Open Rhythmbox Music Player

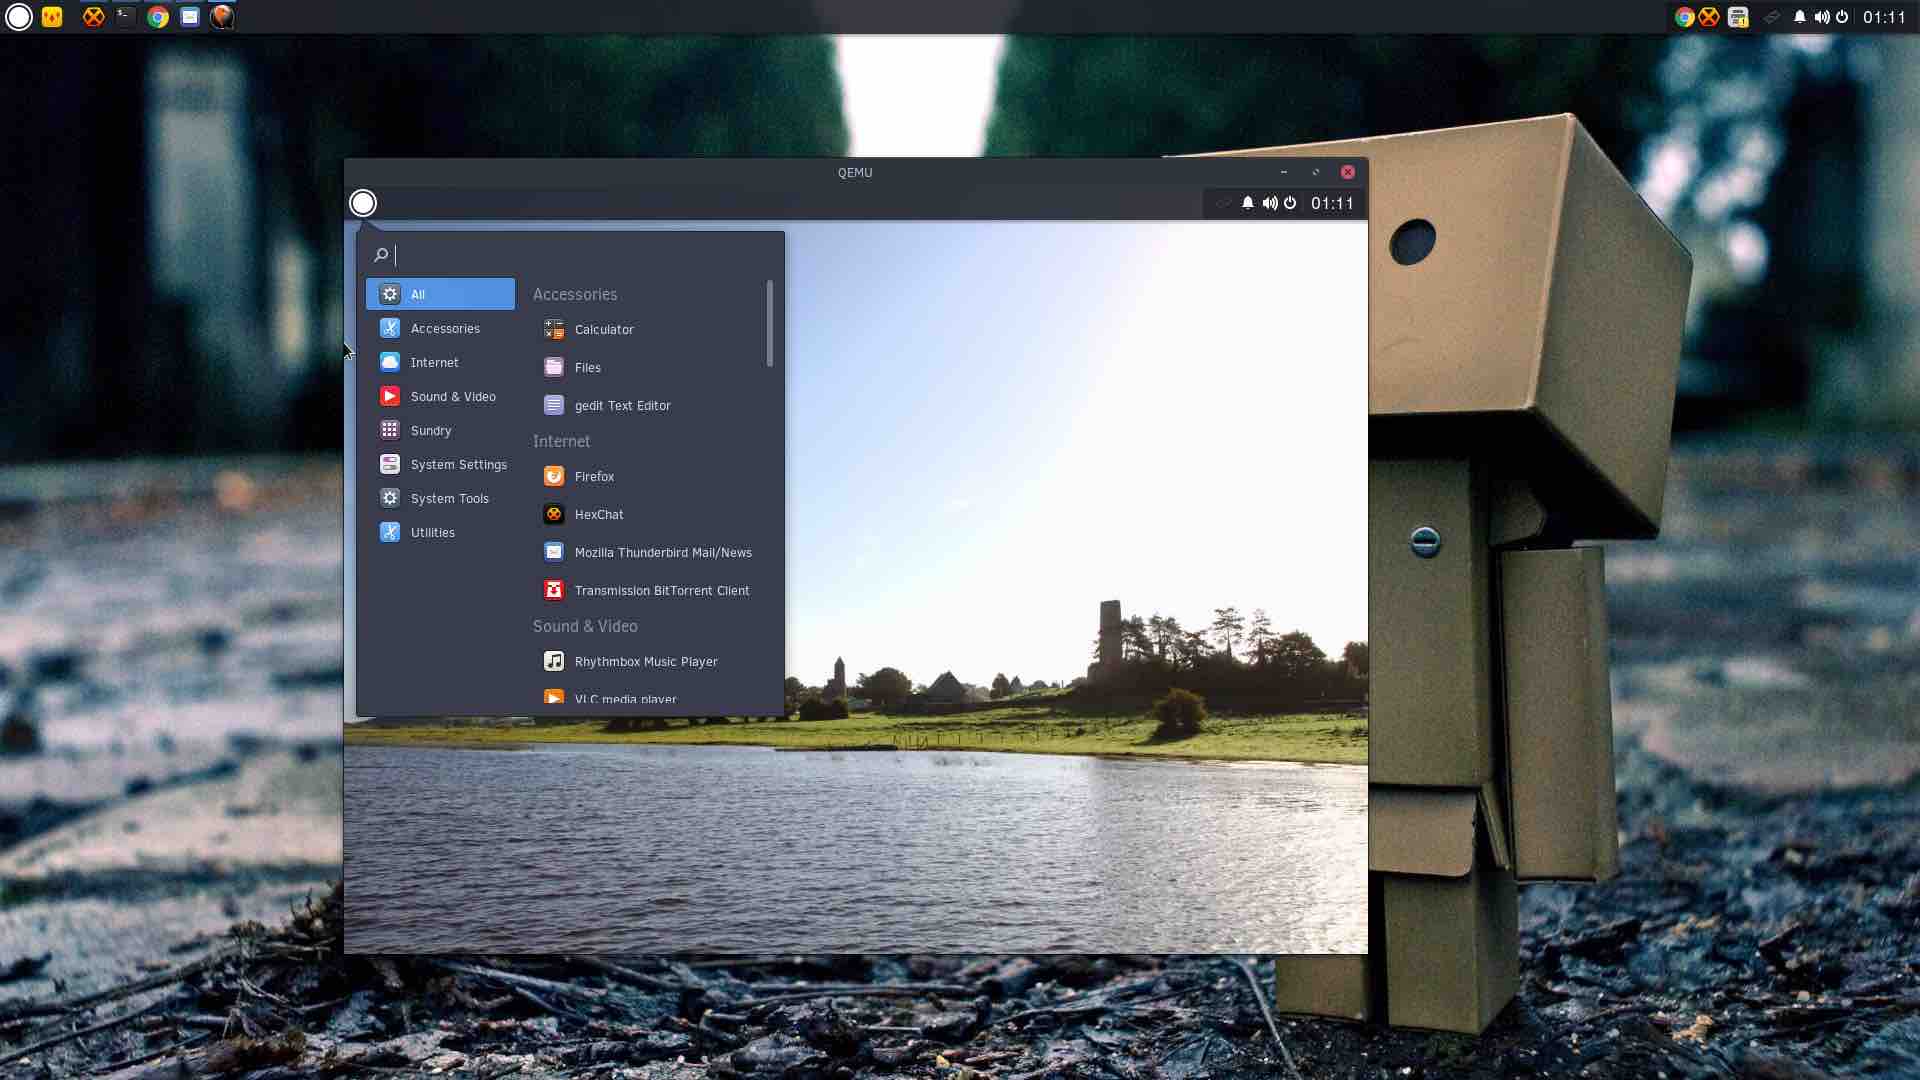[x=645, y=661]
